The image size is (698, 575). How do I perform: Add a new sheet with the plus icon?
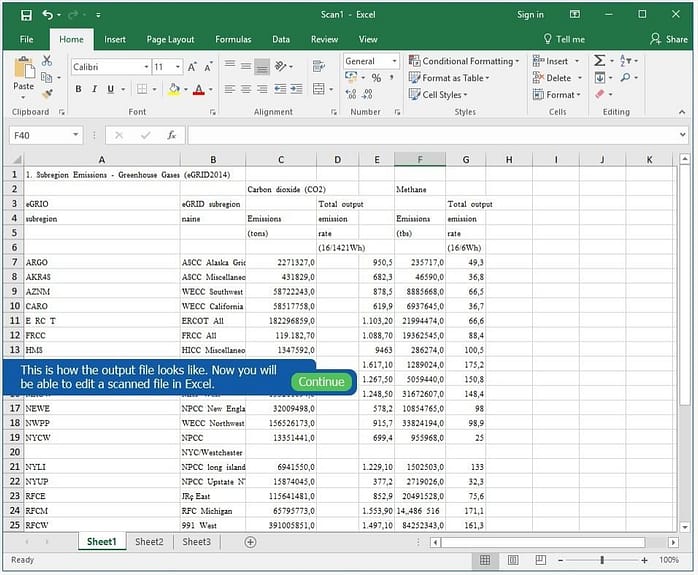250,542
